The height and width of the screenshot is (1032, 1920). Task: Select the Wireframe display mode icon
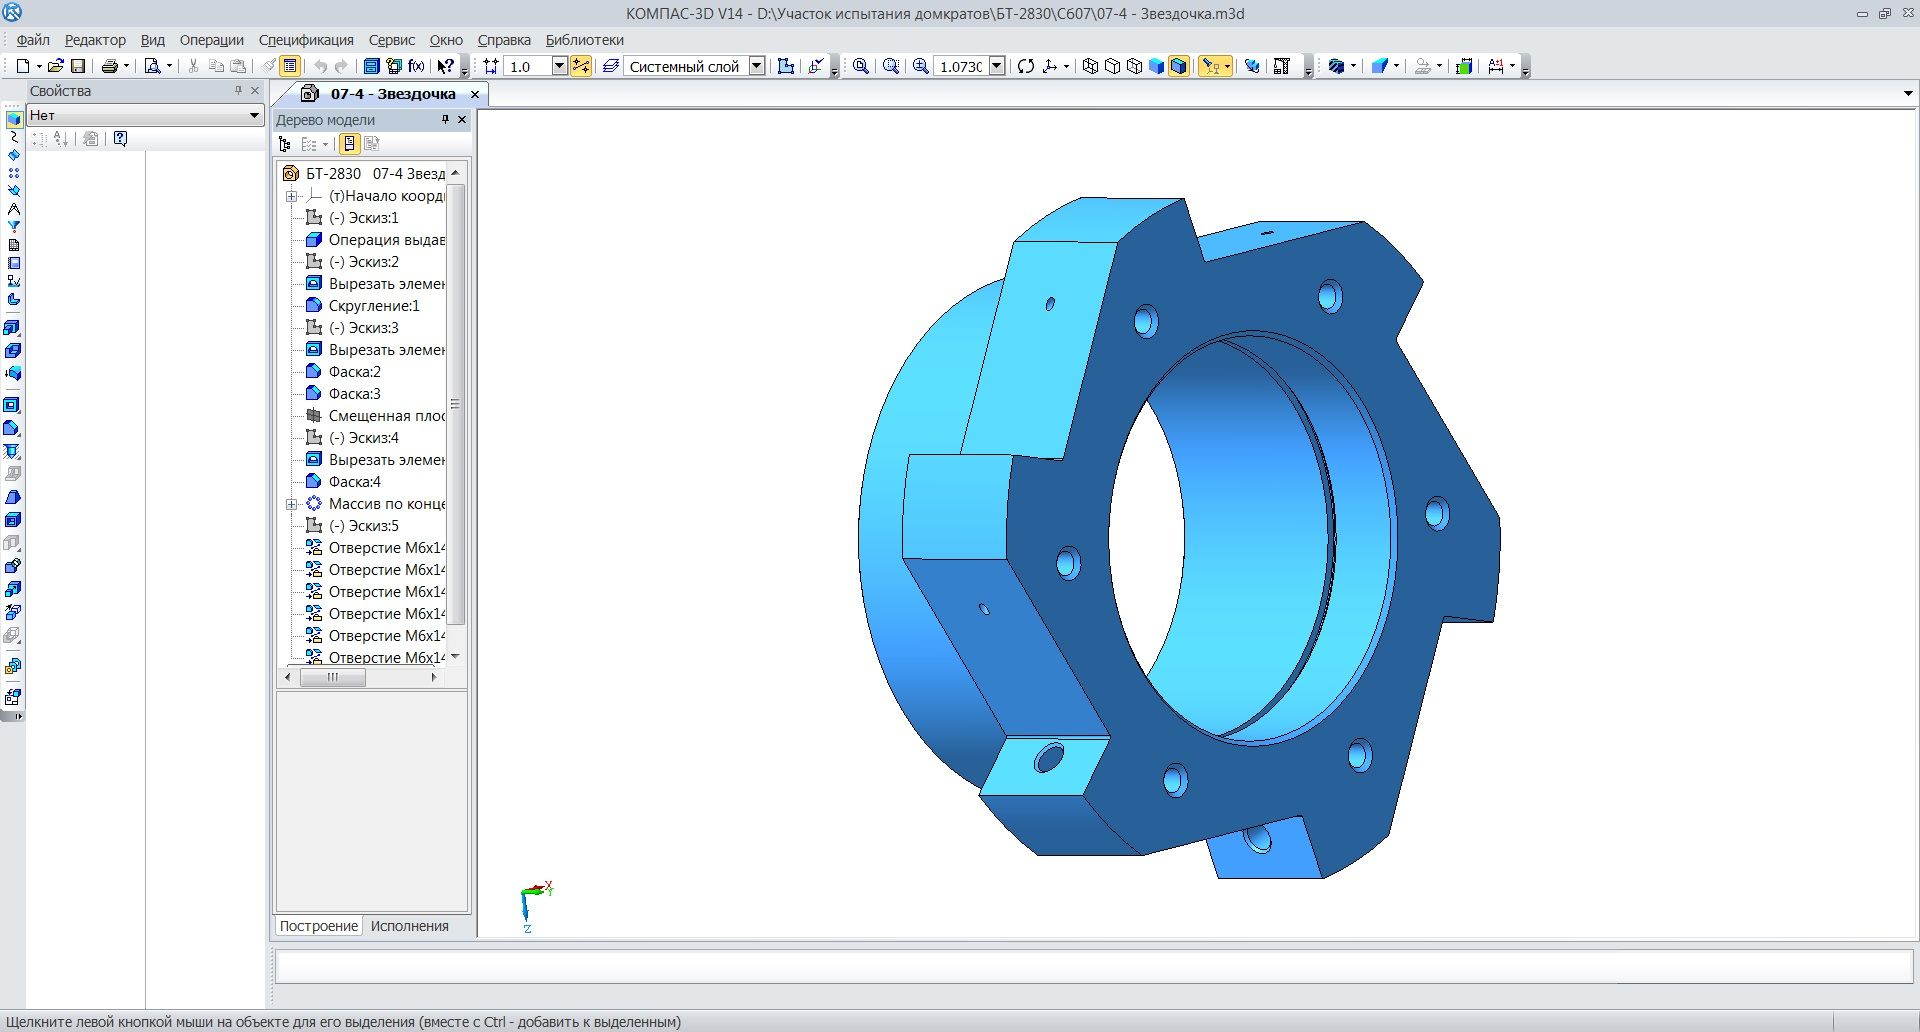click(x=1090, y=66)
